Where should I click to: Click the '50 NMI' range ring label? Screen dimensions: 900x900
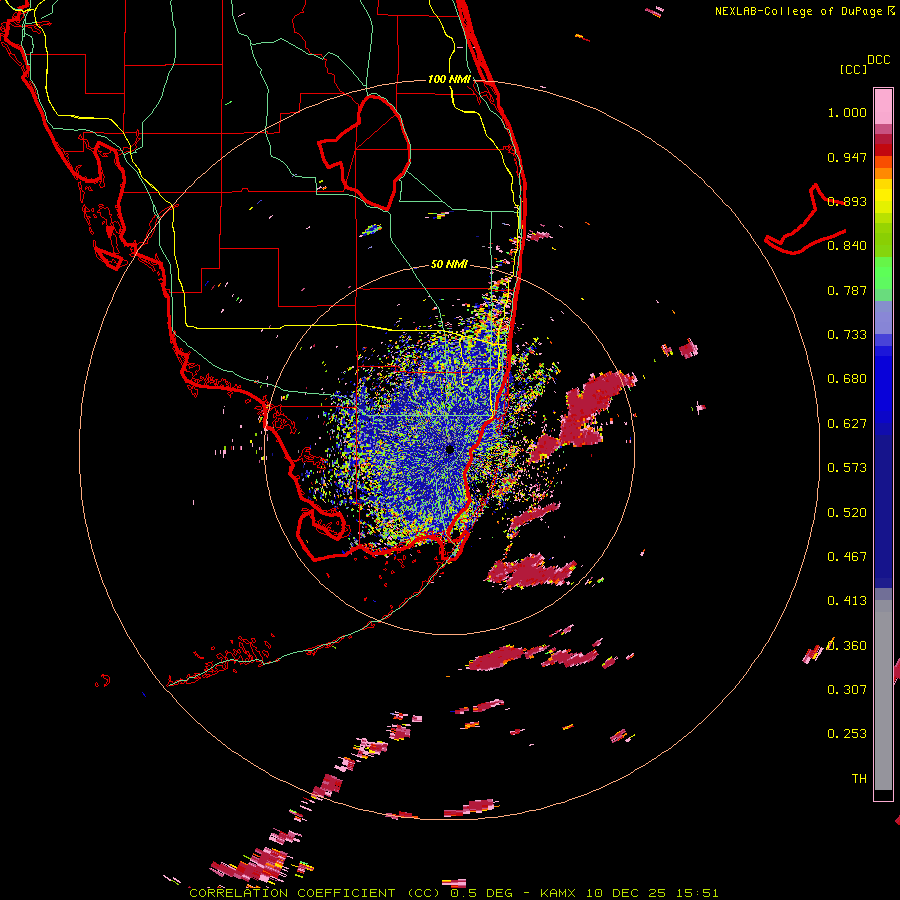click(449, 264)
